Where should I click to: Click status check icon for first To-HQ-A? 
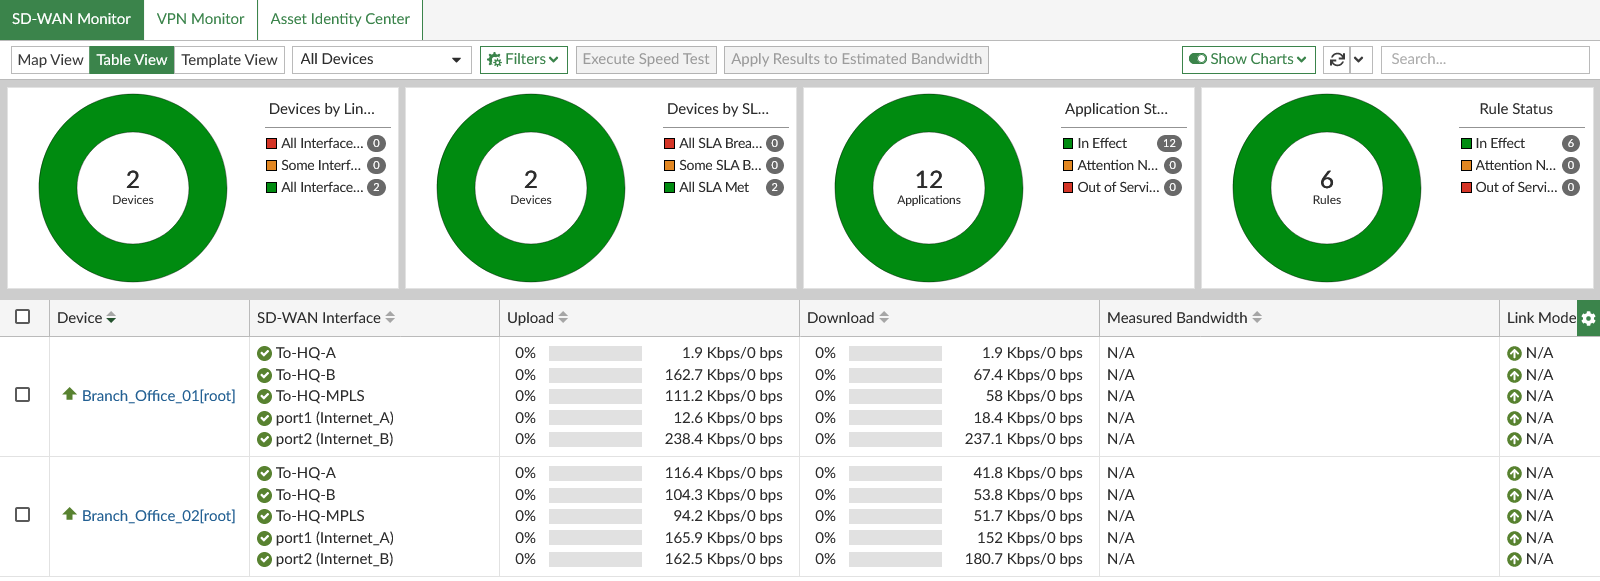[x=264, y=353]
